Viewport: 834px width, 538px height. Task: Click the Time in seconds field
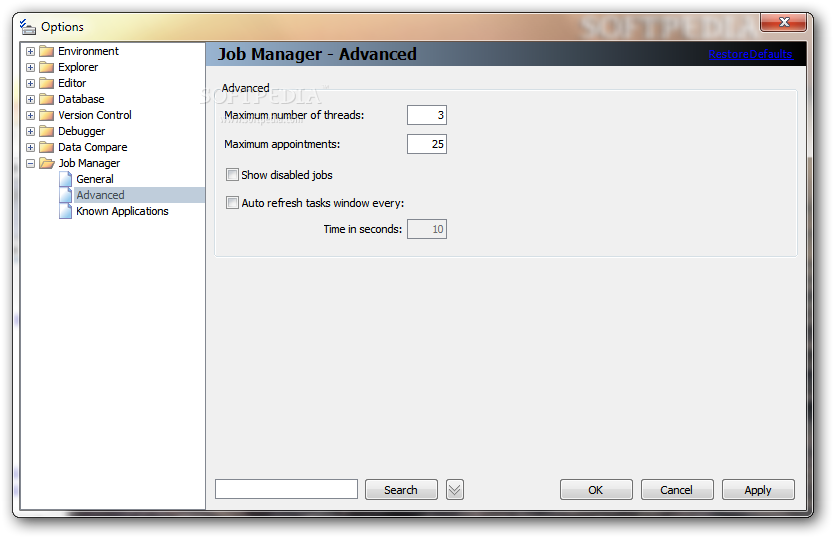(x=427, y=229)
